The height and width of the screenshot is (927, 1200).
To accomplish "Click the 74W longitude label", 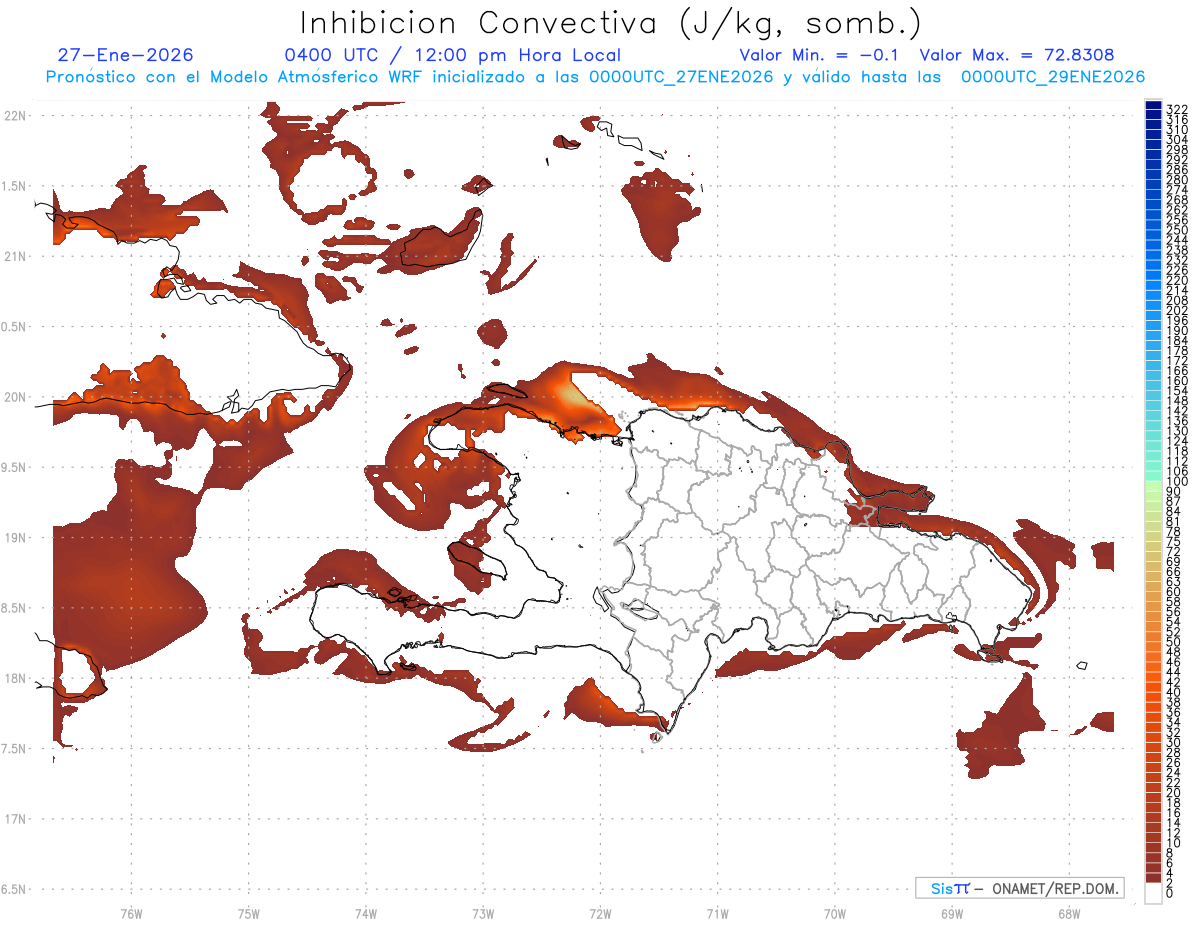I will coord(365,913).
